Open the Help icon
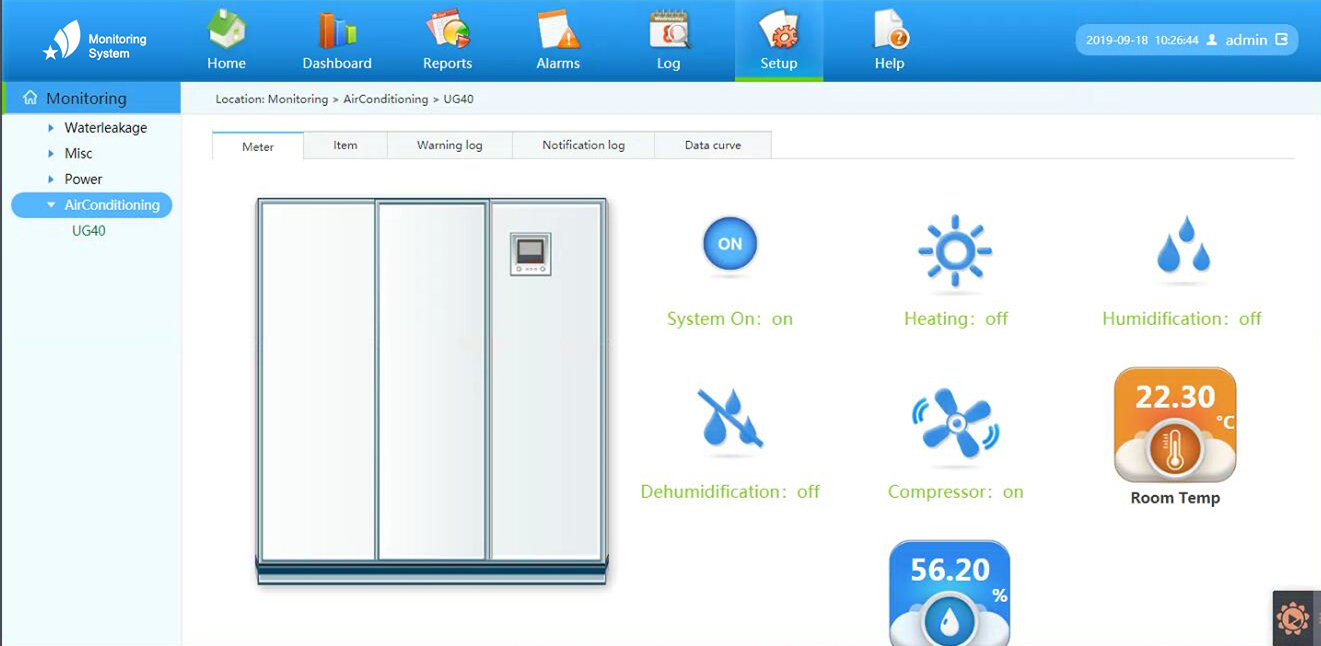Image resolution: width=1321 pixels, height=646 pixels. [889, 31]
